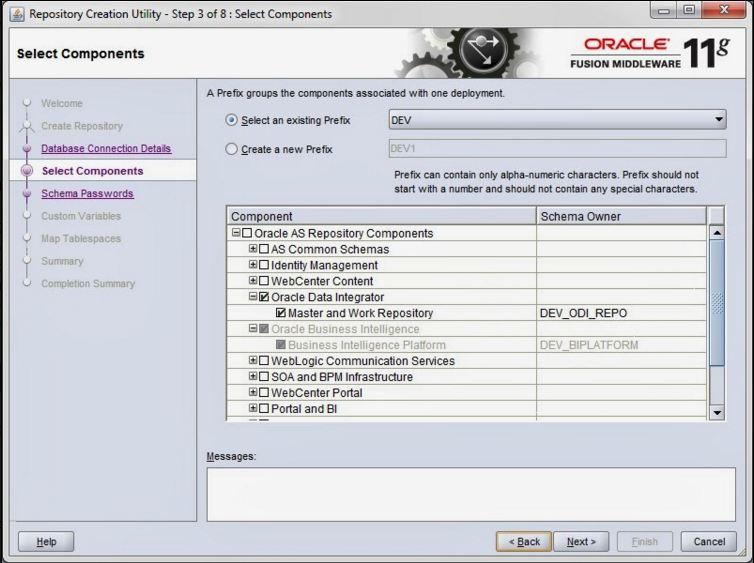This screenshot has width=754, height=563.
Task: Click the component list scroll down arrow
Action: click(x=716, y=413)
